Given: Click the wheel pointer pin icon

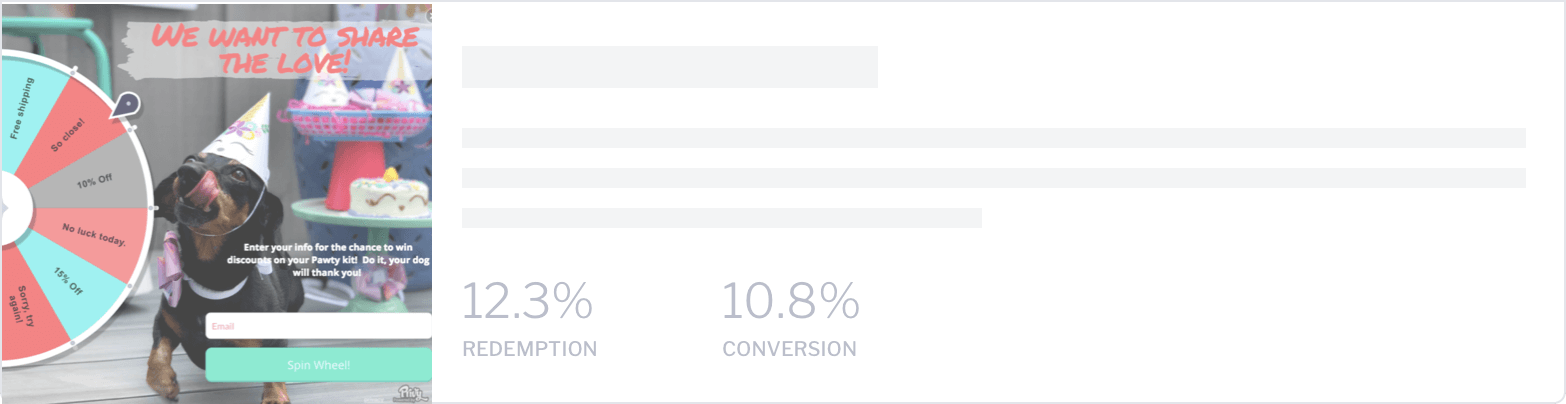Looking at the screenshot, I should tap(126, 108).
